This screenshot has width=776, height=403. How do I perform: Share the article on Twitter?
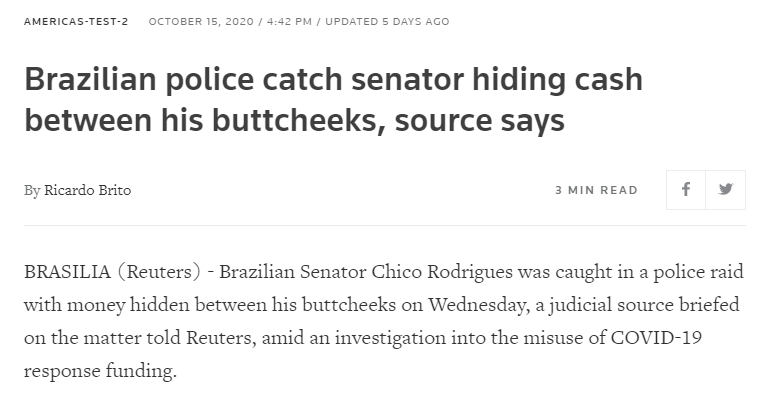coord(726,190)
